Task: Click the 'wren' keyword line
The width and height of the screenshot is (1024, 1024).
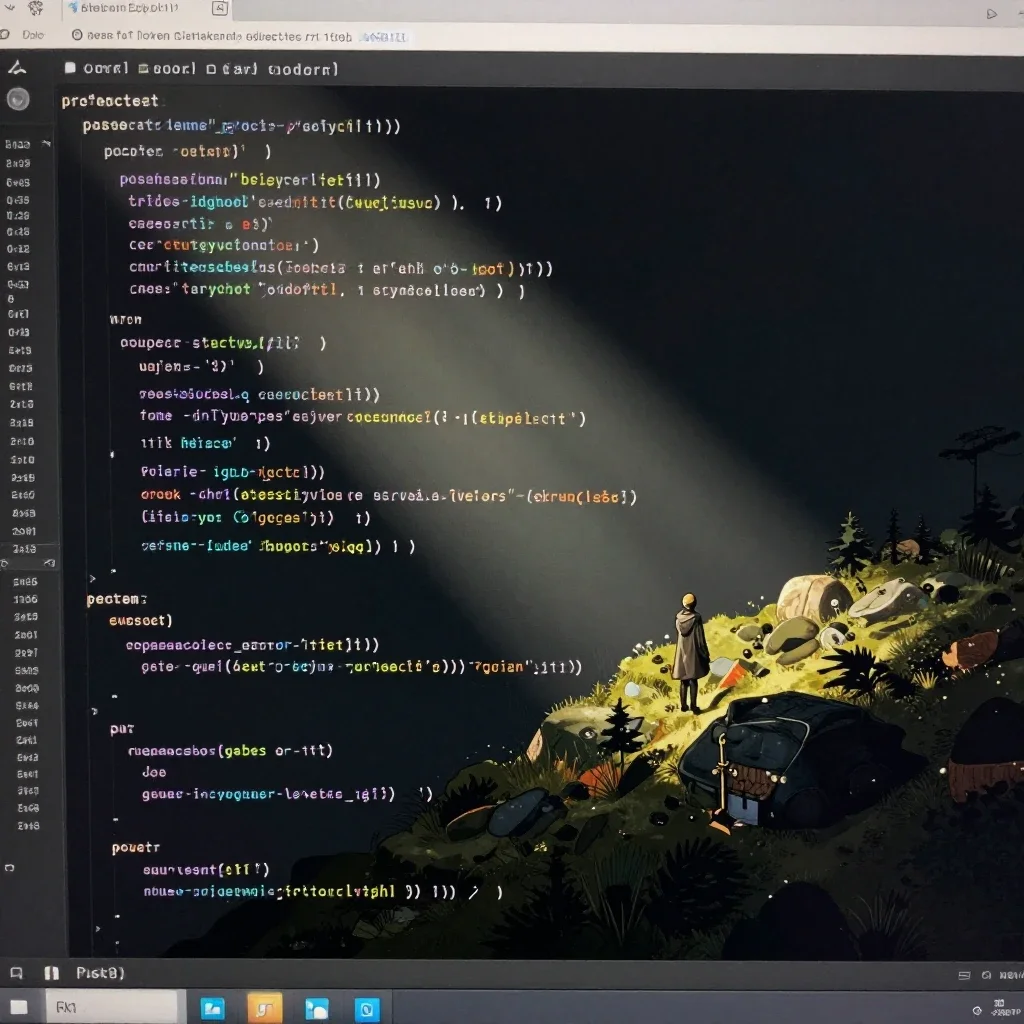Action: tap(125, 319)
